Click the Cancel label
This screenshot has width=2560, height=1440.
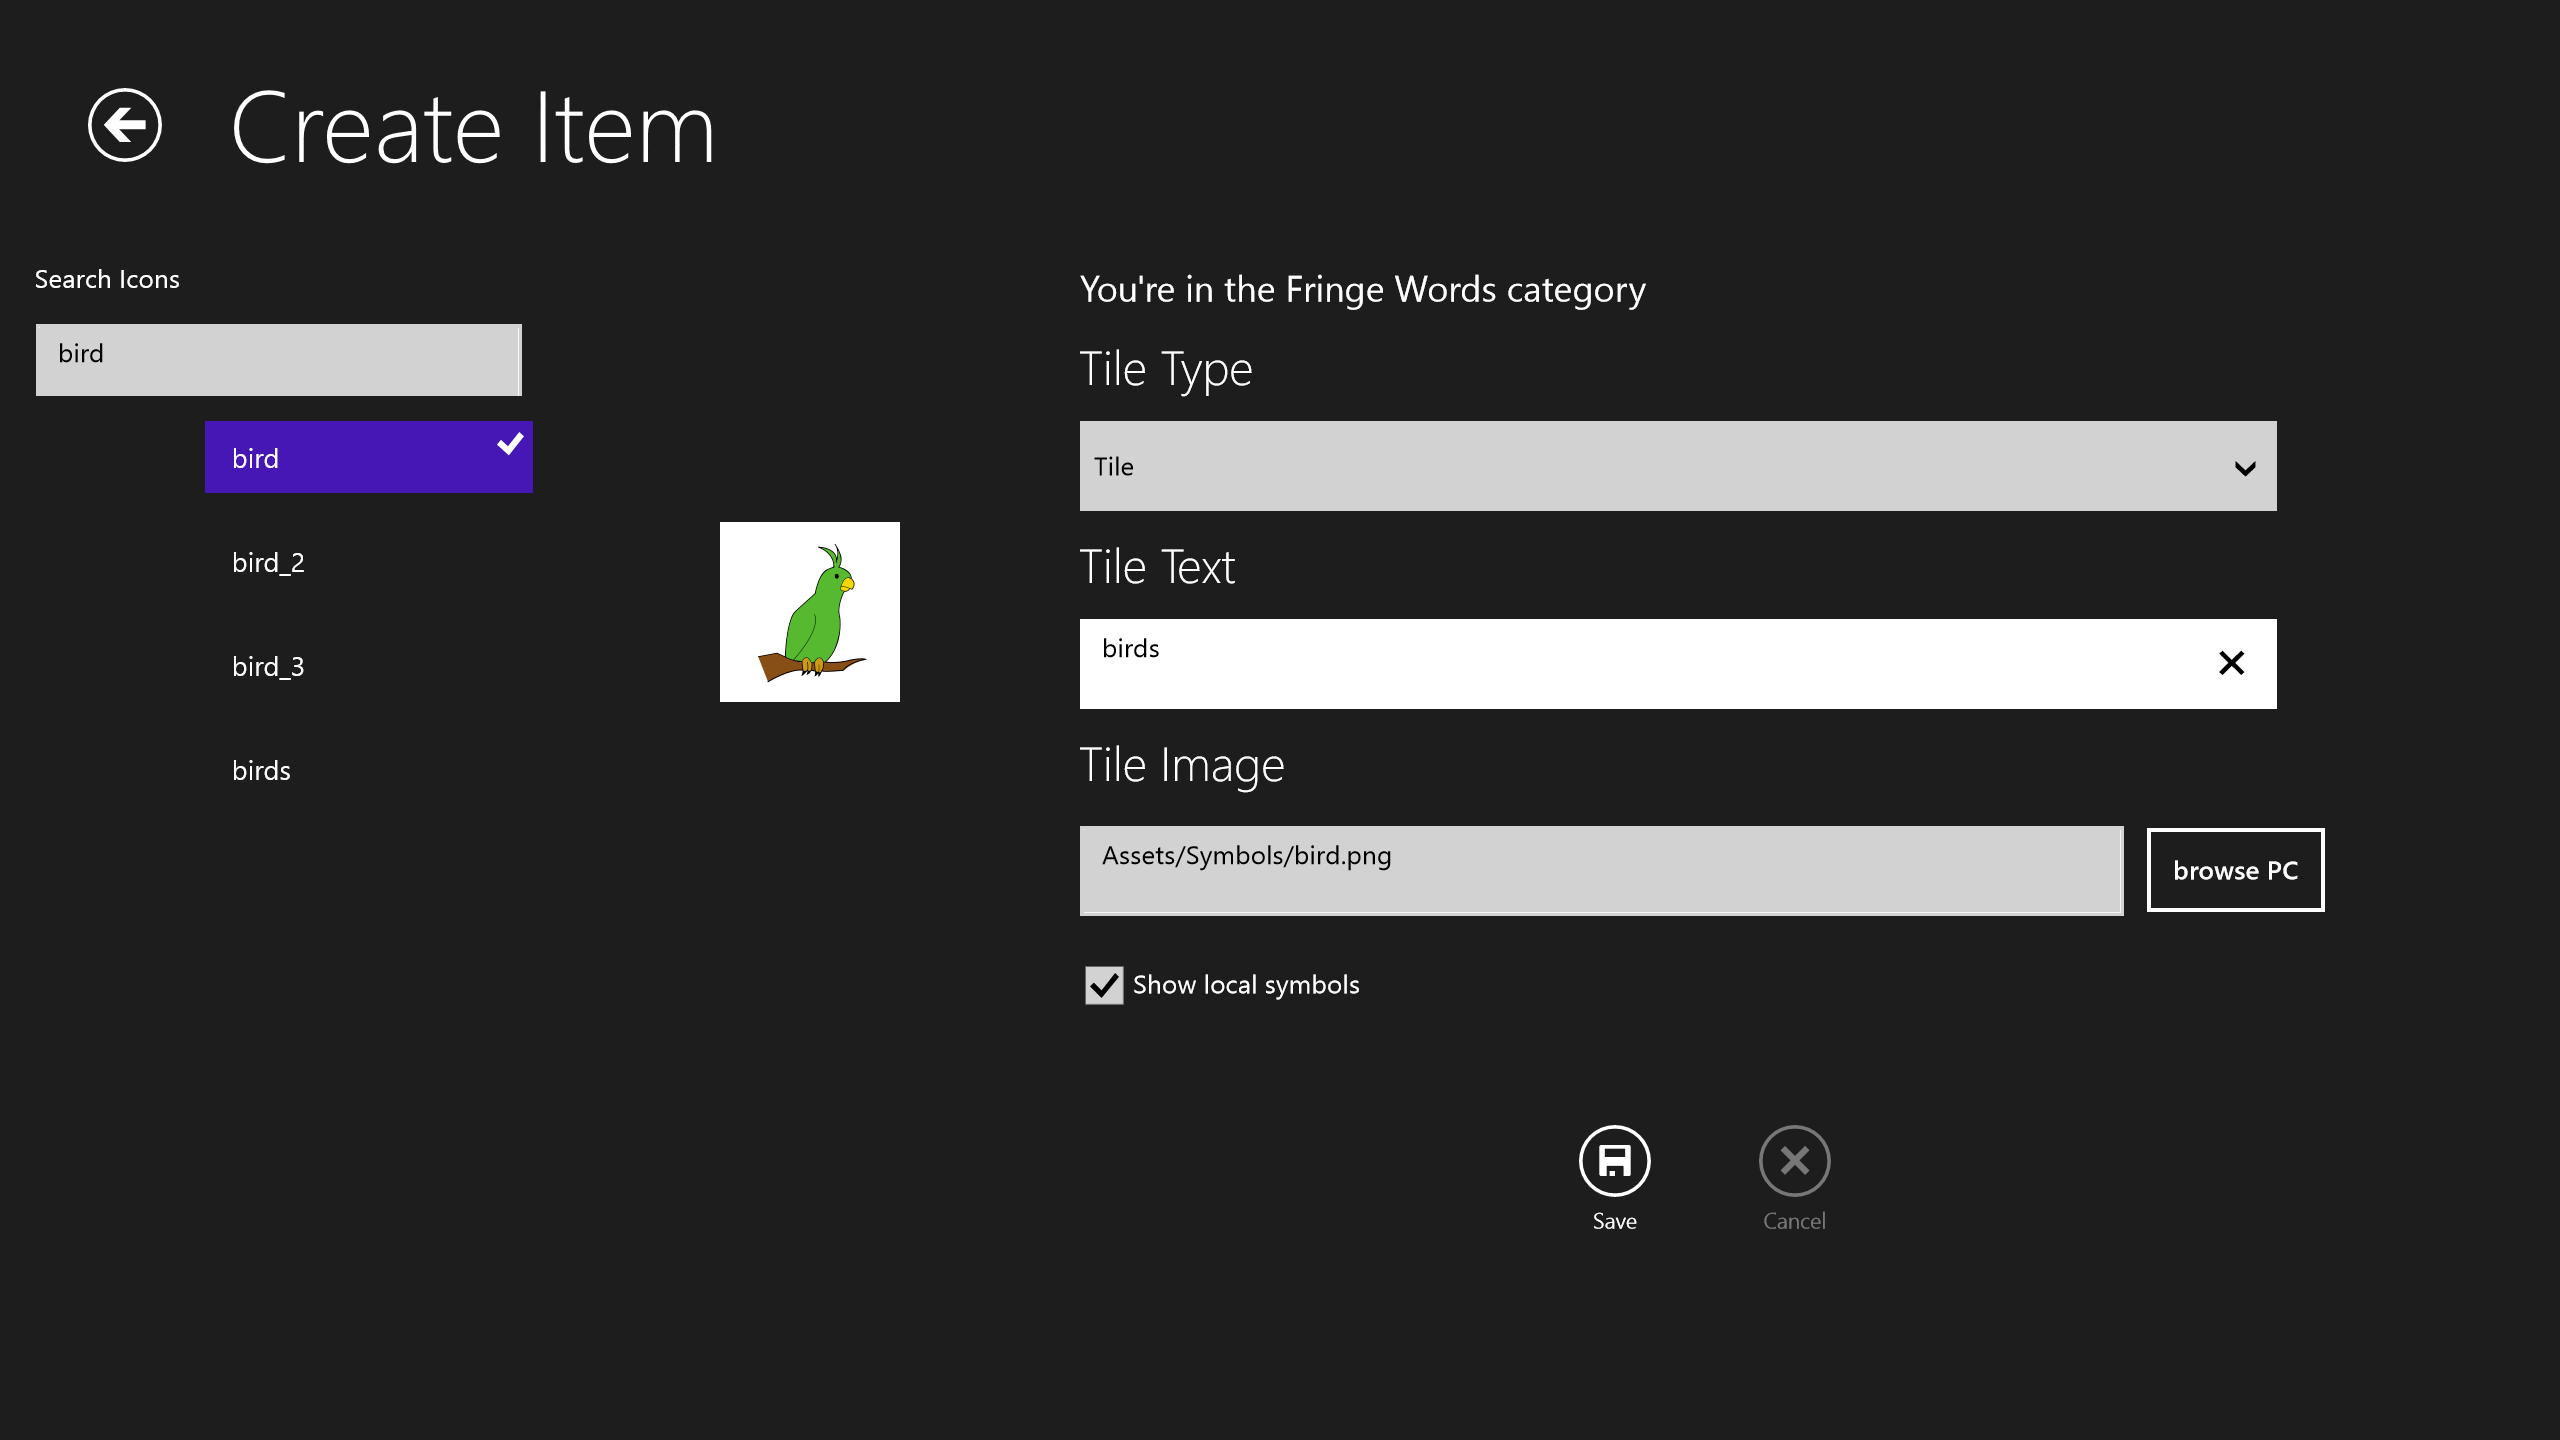tap(1794, 1221)
